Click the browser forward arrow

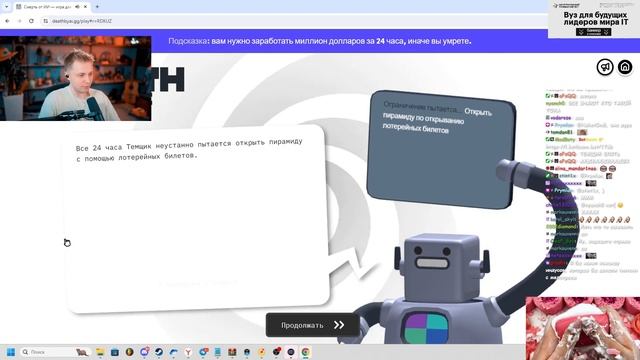click(19, 21)
